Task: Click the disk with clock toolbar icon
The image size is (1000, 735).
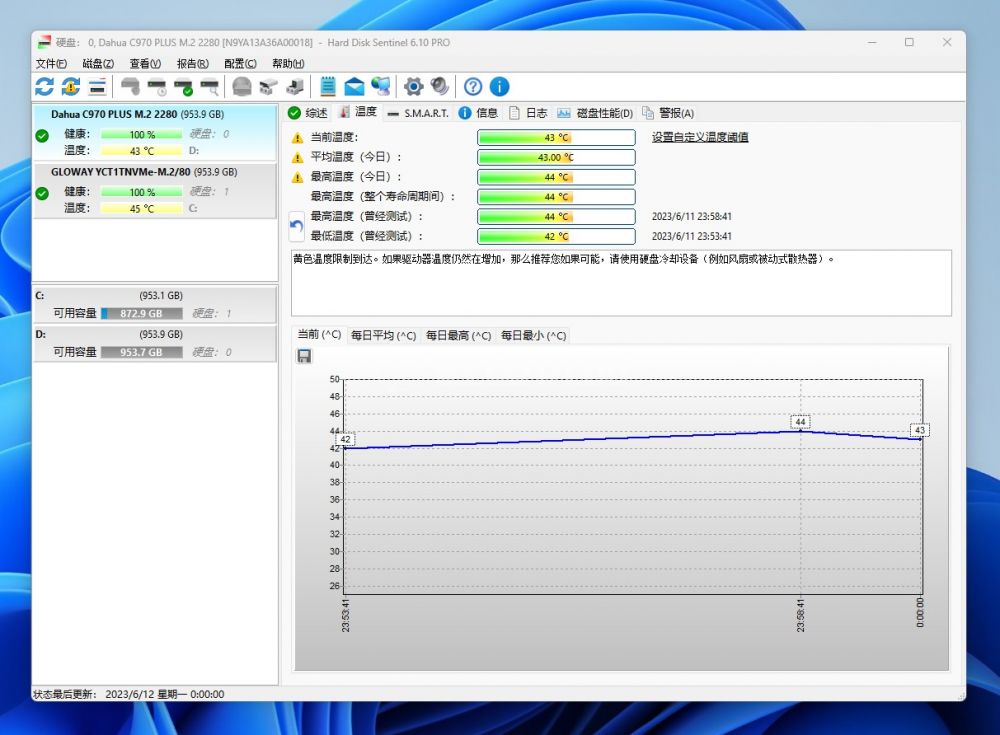Action: [x=157, y=86]
